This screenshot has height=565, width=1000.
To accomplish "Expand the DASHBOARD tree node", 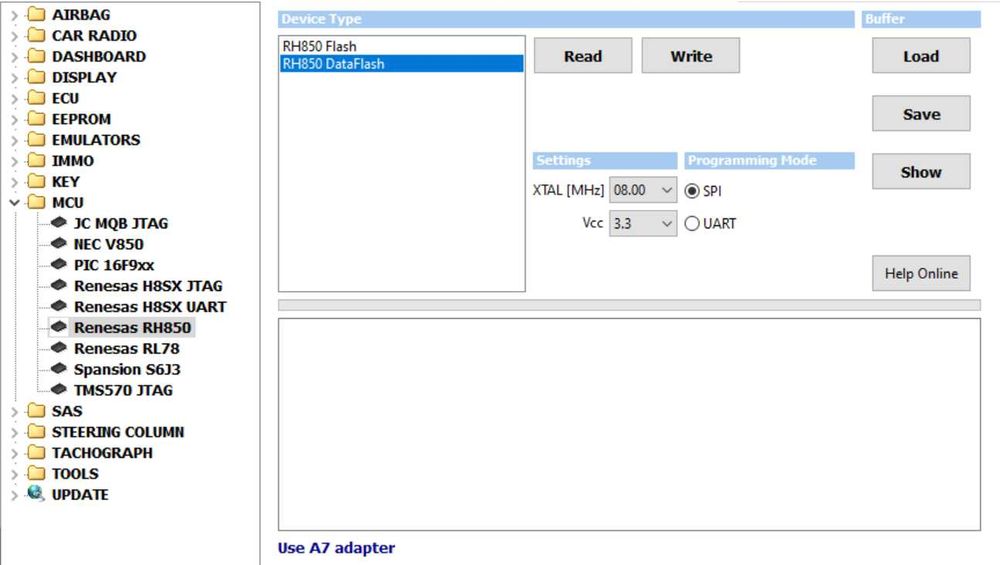I will click(x=15, y=57).
